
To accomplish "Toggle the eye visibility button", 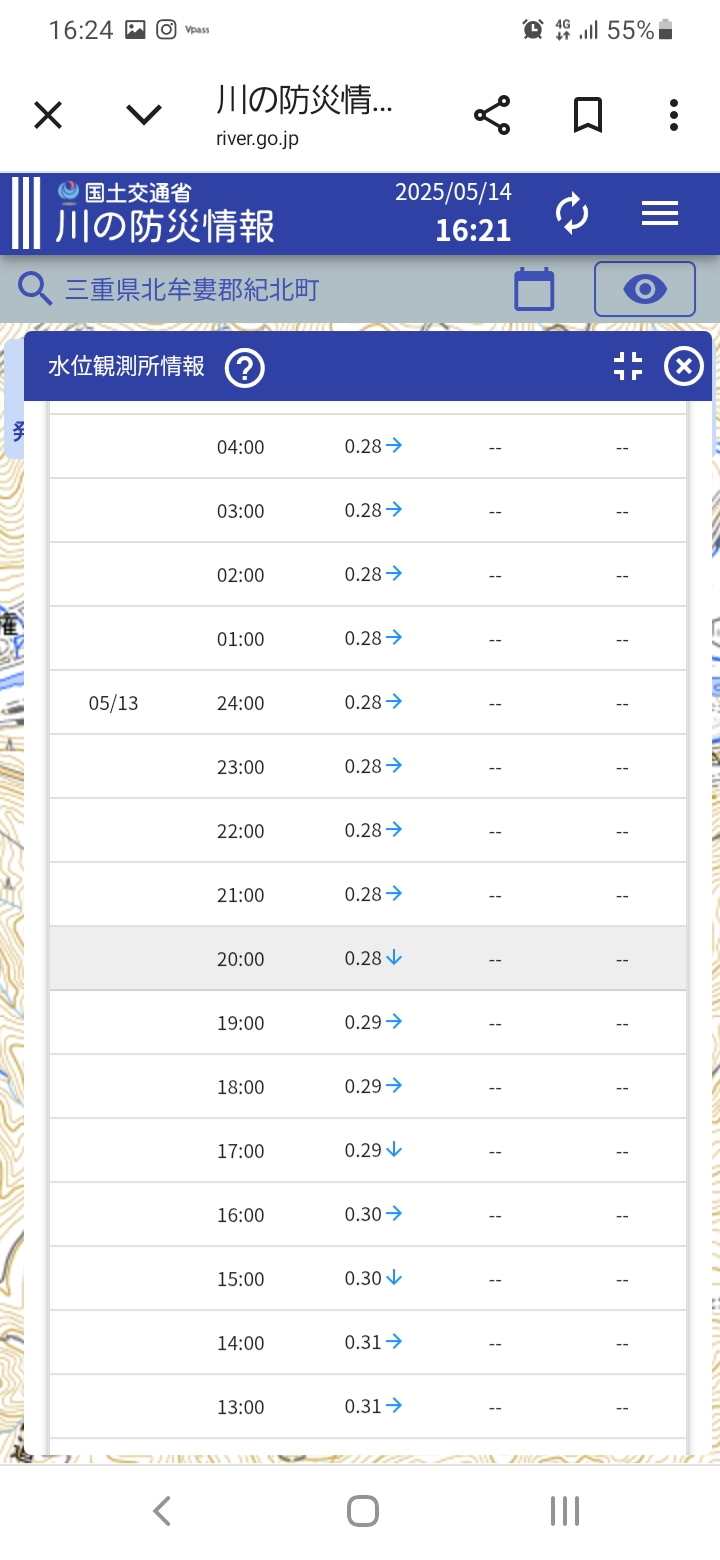I will pyautogui.click(x=645, y=290).
